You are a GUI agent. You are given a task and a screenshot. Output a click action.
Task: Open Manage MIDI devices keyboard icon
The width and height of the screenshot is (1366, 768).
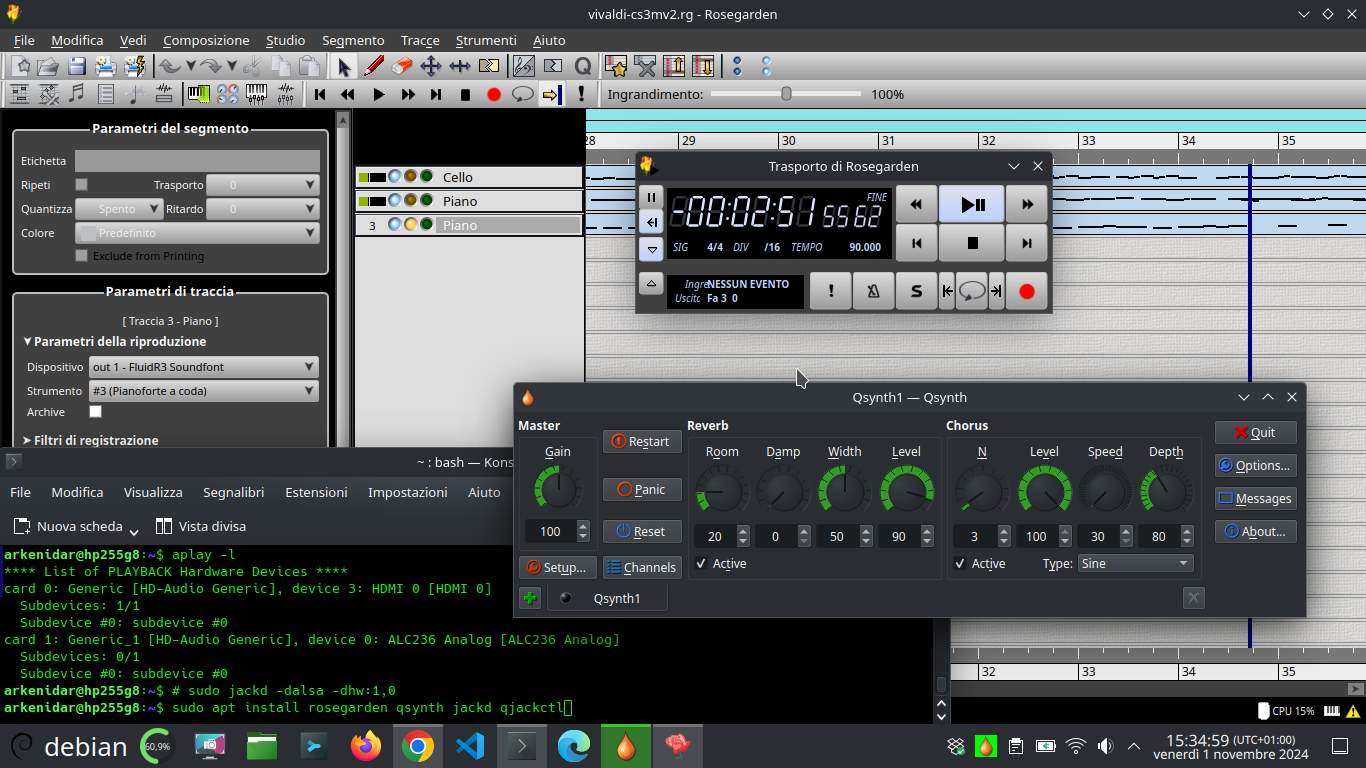[199, 94]
